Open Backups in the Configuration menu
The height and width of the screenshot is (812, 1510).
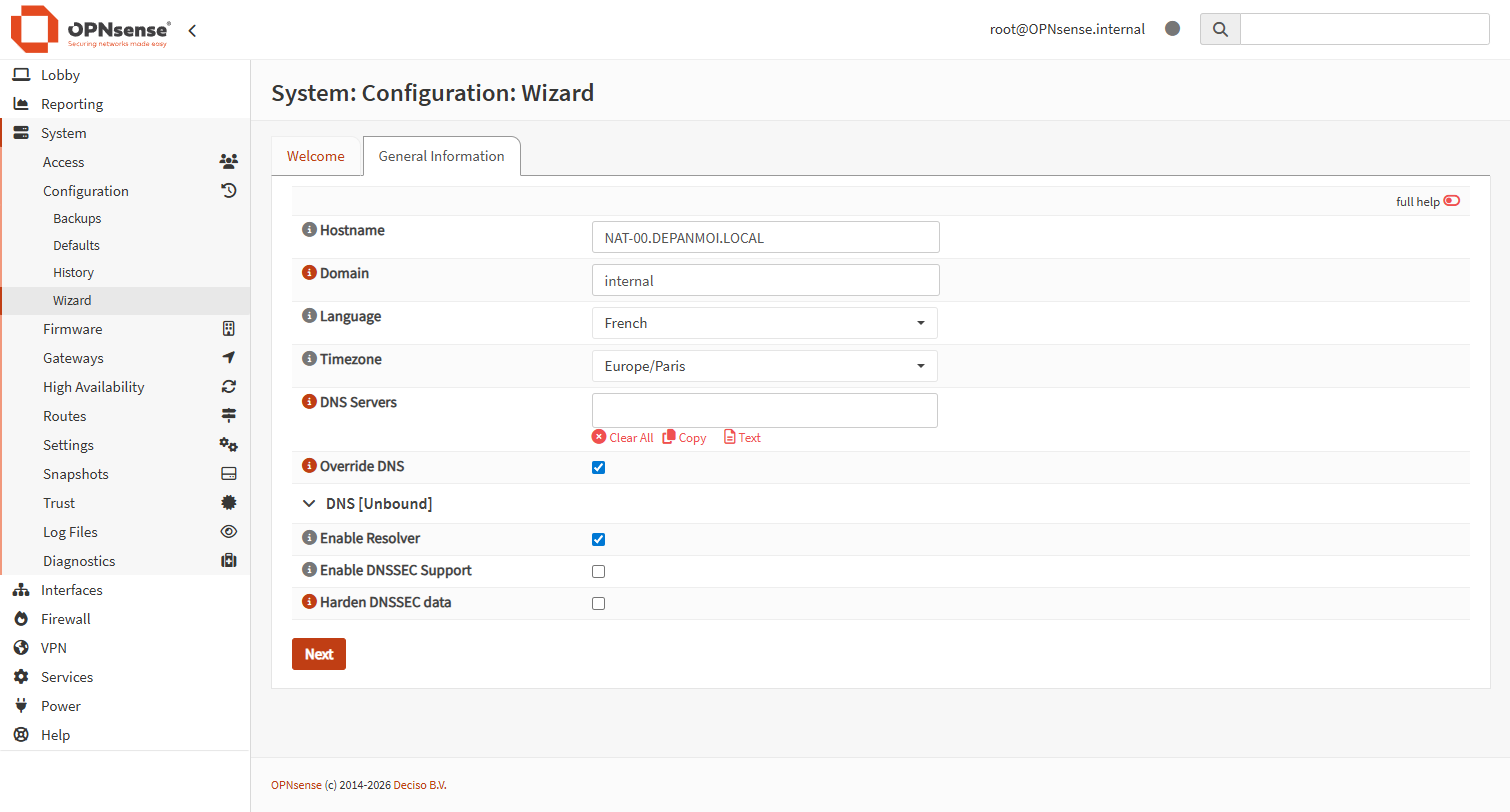tap(77, 218)
